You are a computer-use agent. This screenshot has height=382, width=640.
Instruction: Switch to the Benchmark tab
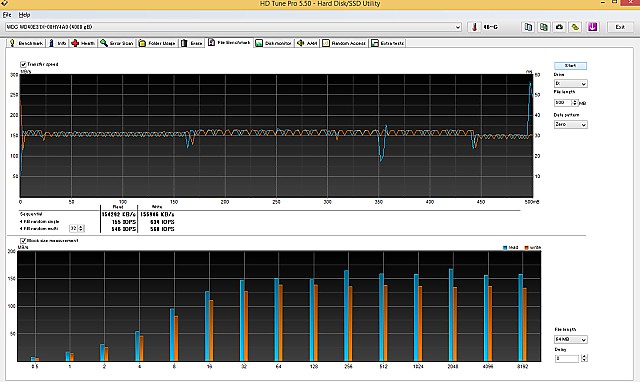27,43
